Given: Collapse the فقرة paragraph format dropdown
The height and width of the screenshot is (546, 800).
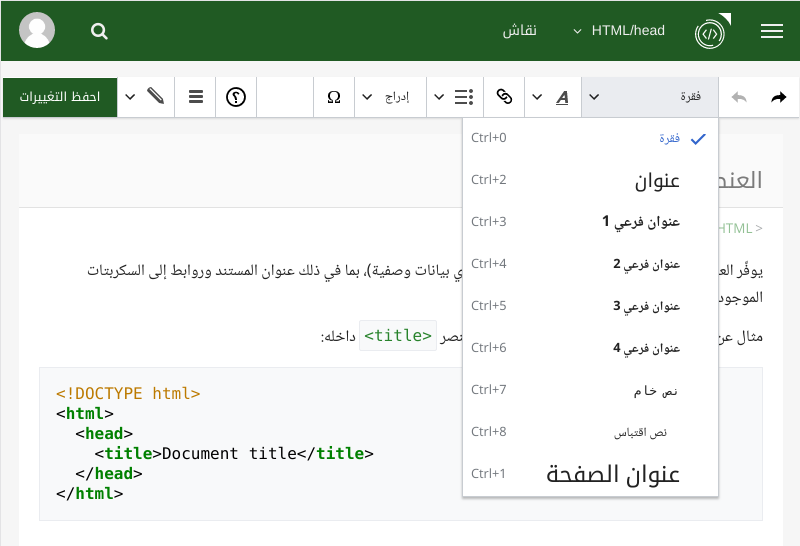Looking at the screenshot, I should (649, 97).
